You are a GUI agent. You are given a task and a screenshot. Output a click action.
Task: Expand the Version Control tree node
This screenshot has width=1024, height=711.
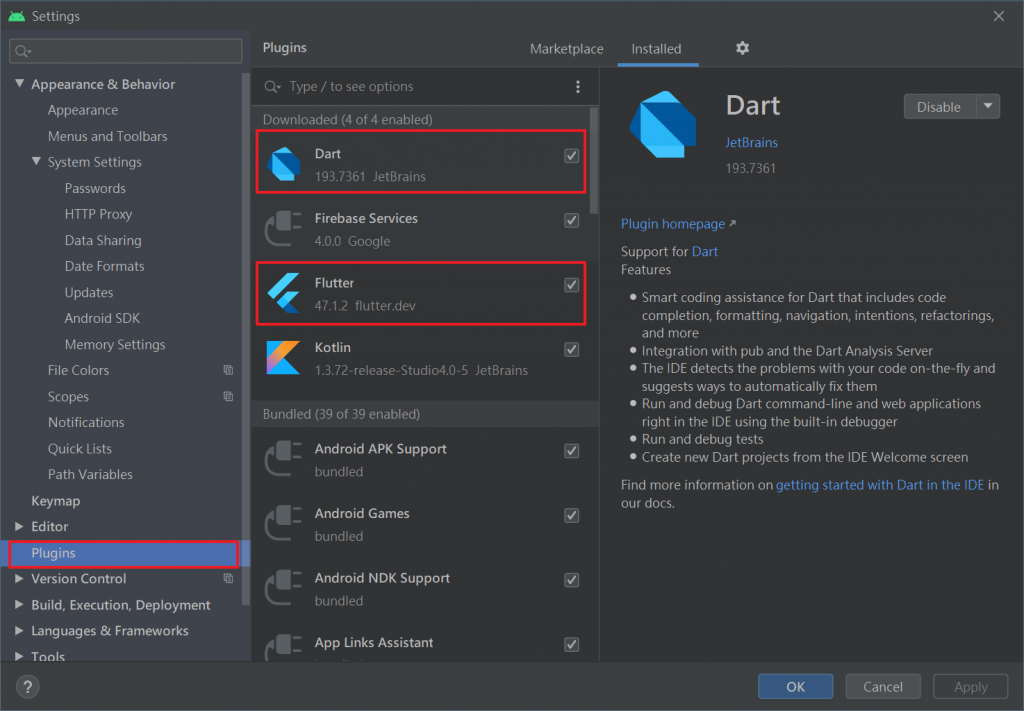(x=20, y=578)
